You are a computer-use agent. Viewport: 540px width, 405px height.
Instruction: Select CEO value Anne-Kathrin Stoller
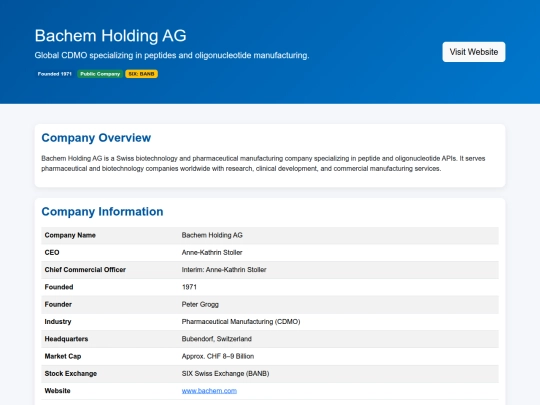click(x=212, y=252)
